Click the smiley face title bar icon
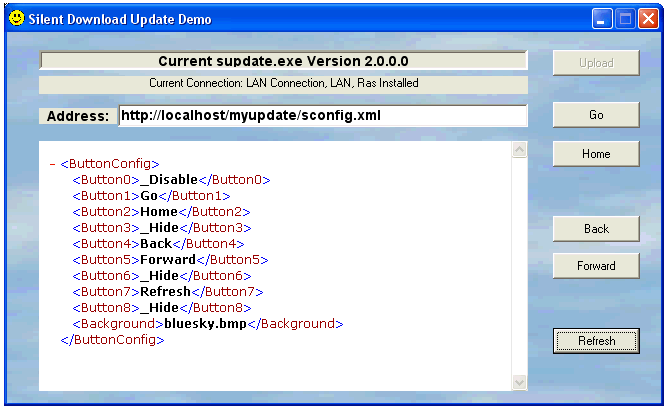Viewport: 669px width, 409px height. (17, 18)
